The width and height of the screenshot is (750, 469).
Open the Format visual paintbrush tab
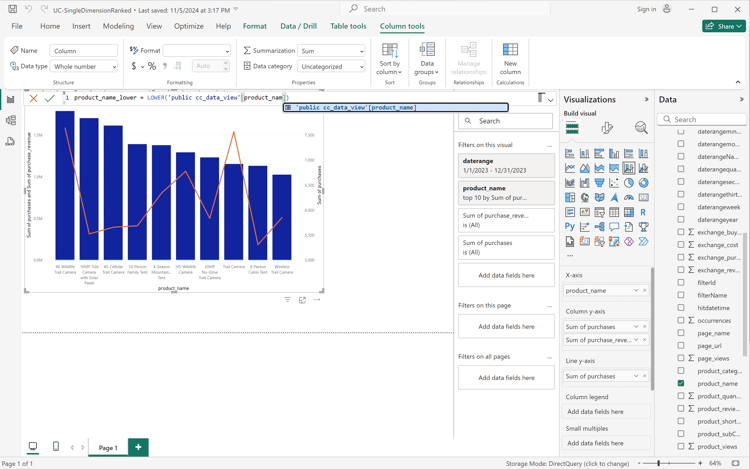point(607,128)
